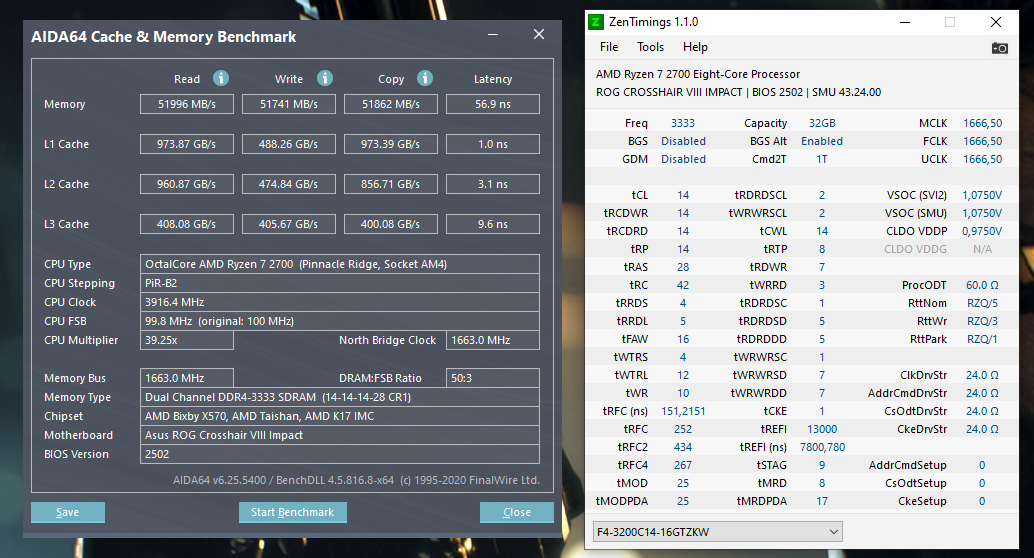Screen dimensions: 1034x558
Task: Click the BIOS Version field 2502
Action: point(340,454)
